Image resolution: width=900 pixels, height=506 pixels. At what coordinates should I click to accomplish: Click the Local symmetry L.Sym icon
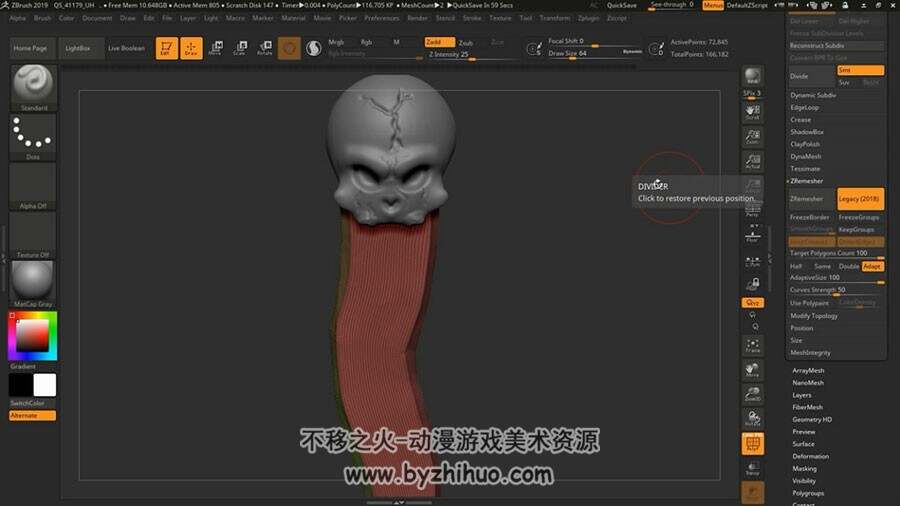752,261
